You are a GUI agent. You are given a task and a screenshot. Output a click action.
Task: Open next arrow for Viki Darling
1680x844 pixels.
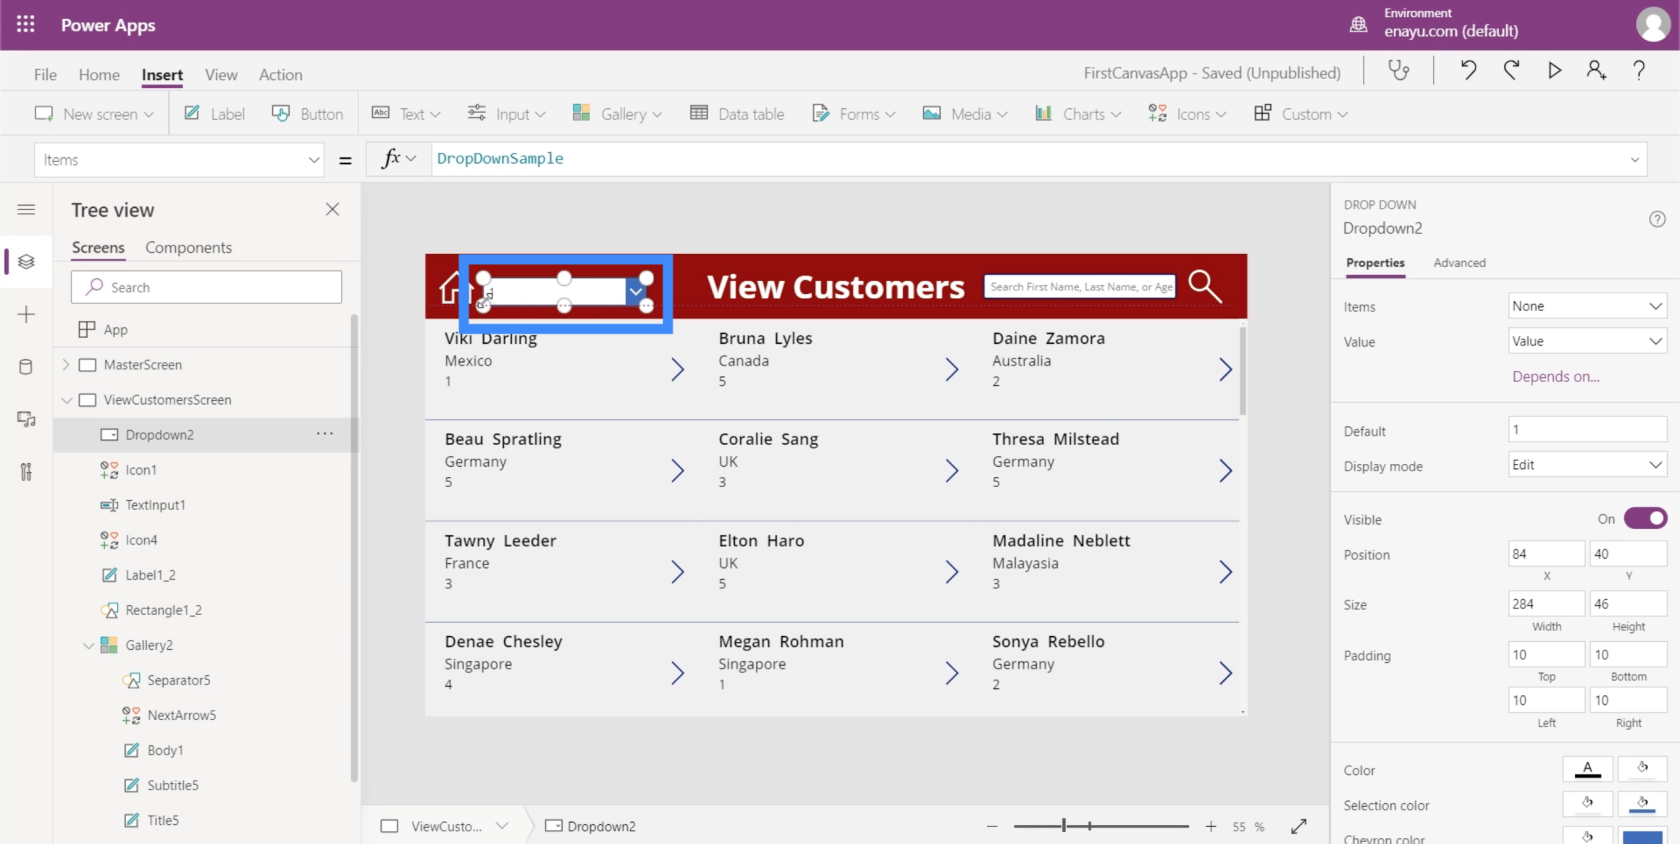click(x=677, y=370)
